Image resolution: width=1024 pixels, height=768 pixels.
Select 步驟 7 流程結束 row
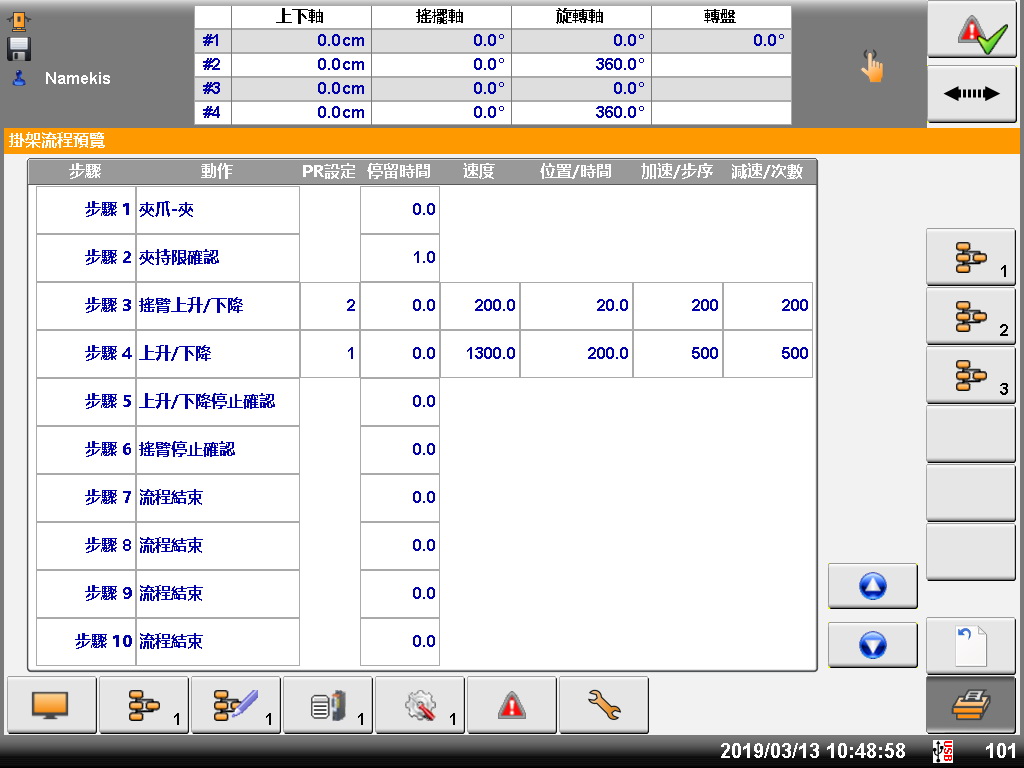(168, 498)
